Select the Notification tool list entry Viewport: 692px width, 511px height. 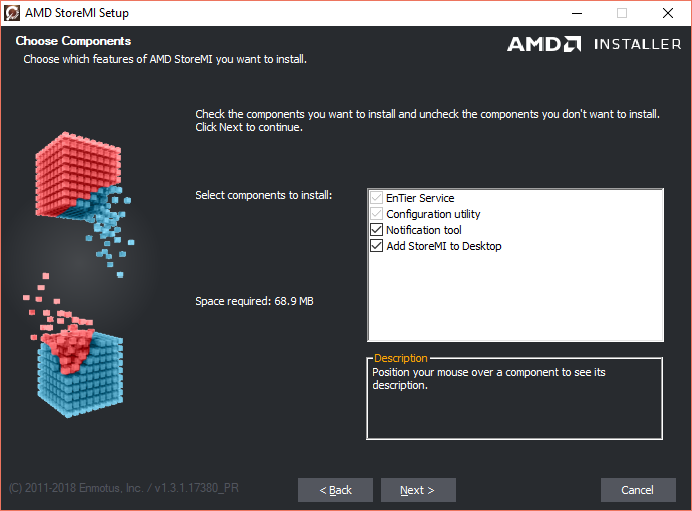click(424, 230)
